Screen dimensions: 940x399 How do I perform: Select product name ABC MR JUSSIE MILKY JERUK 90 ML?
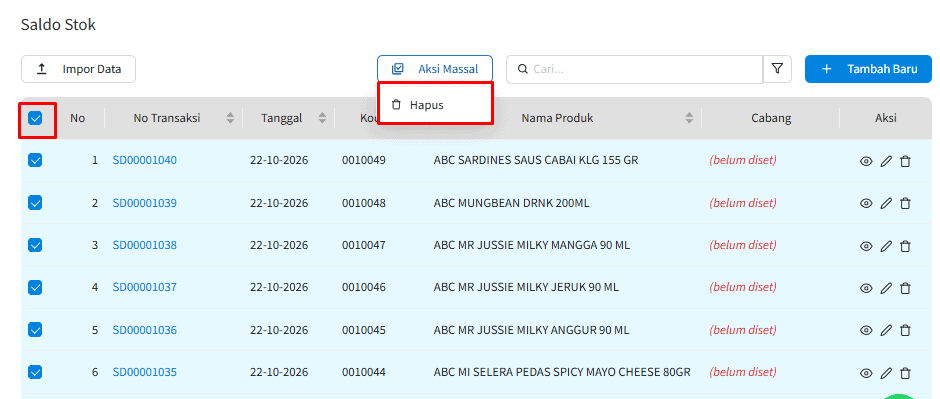point(526,288)
